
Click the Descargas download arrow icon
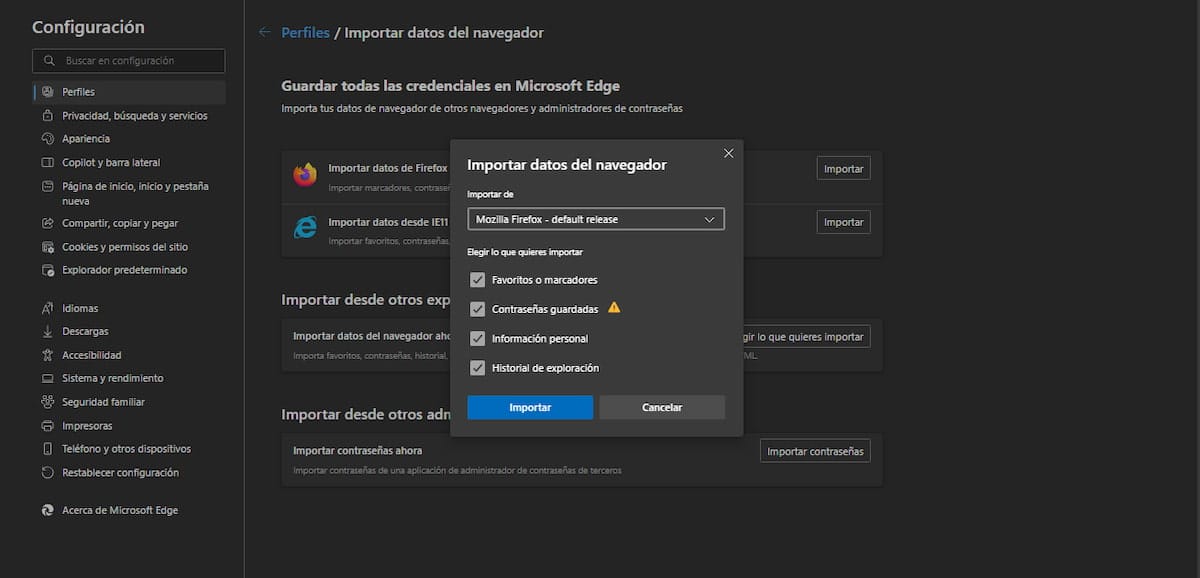(47, 331)
